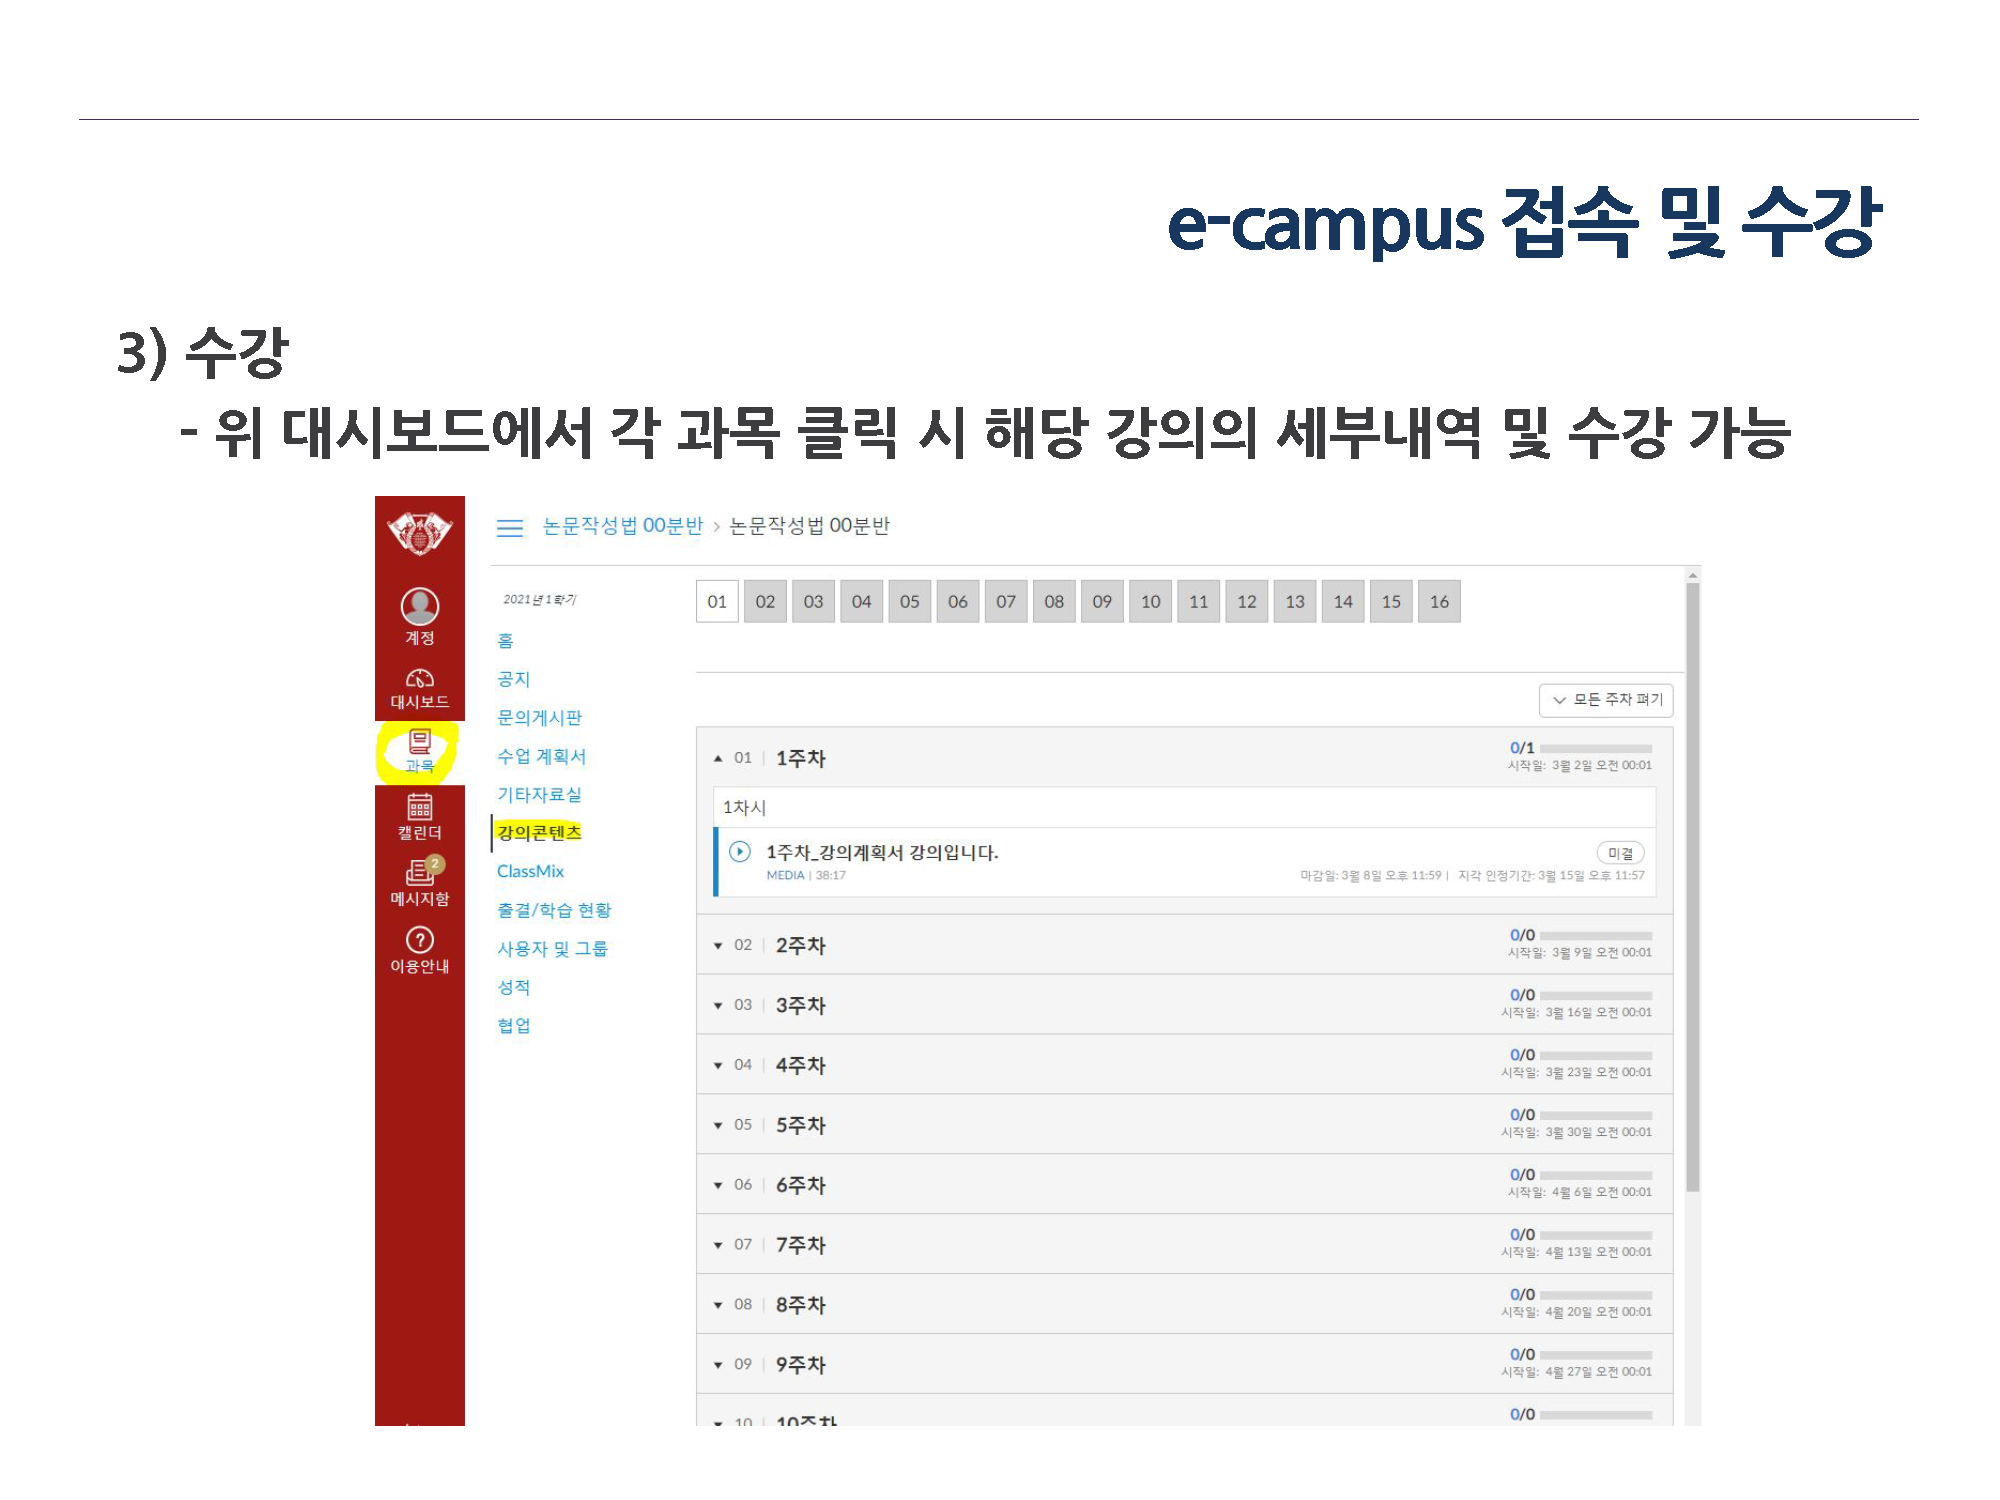Open the 모든 주차 펴기 dropdown
Image resolution: width=2000 pixels, height=1500 pixels.
click(1606, 700)
